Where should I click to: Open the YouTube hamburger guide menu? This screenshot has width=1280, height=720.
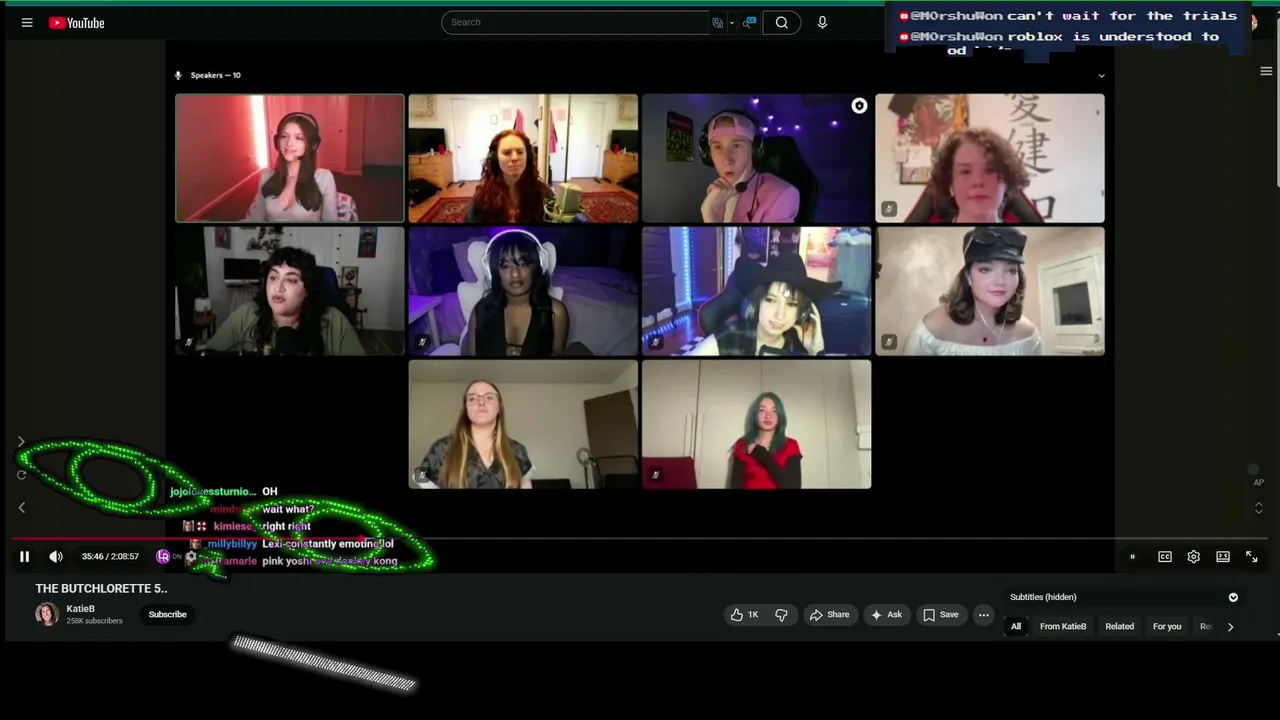pyautogui.click(x=27, y=23)
